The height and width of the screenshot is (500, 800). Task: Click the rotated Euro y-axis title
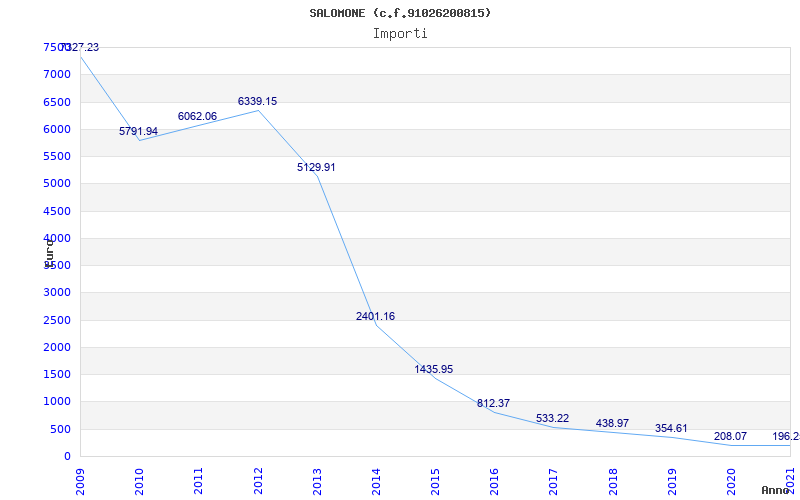coord(49,253)
